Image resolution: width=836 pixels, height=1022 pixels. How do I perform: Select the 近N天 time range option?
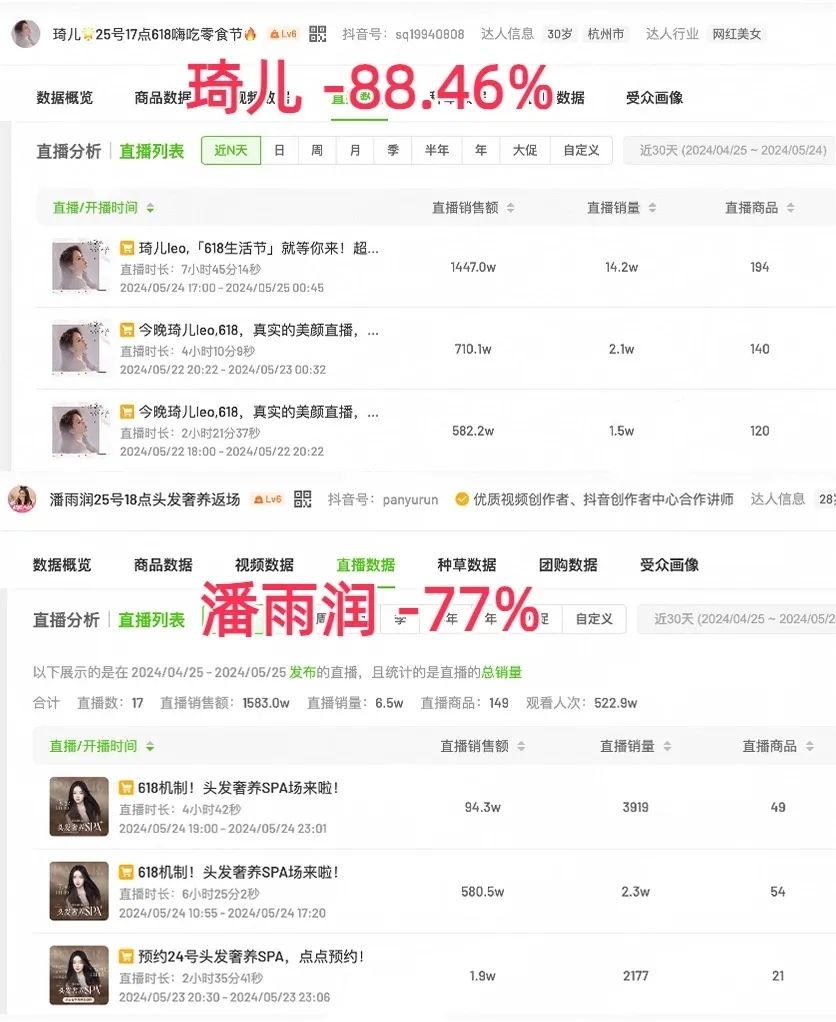(x=231, y=151)
